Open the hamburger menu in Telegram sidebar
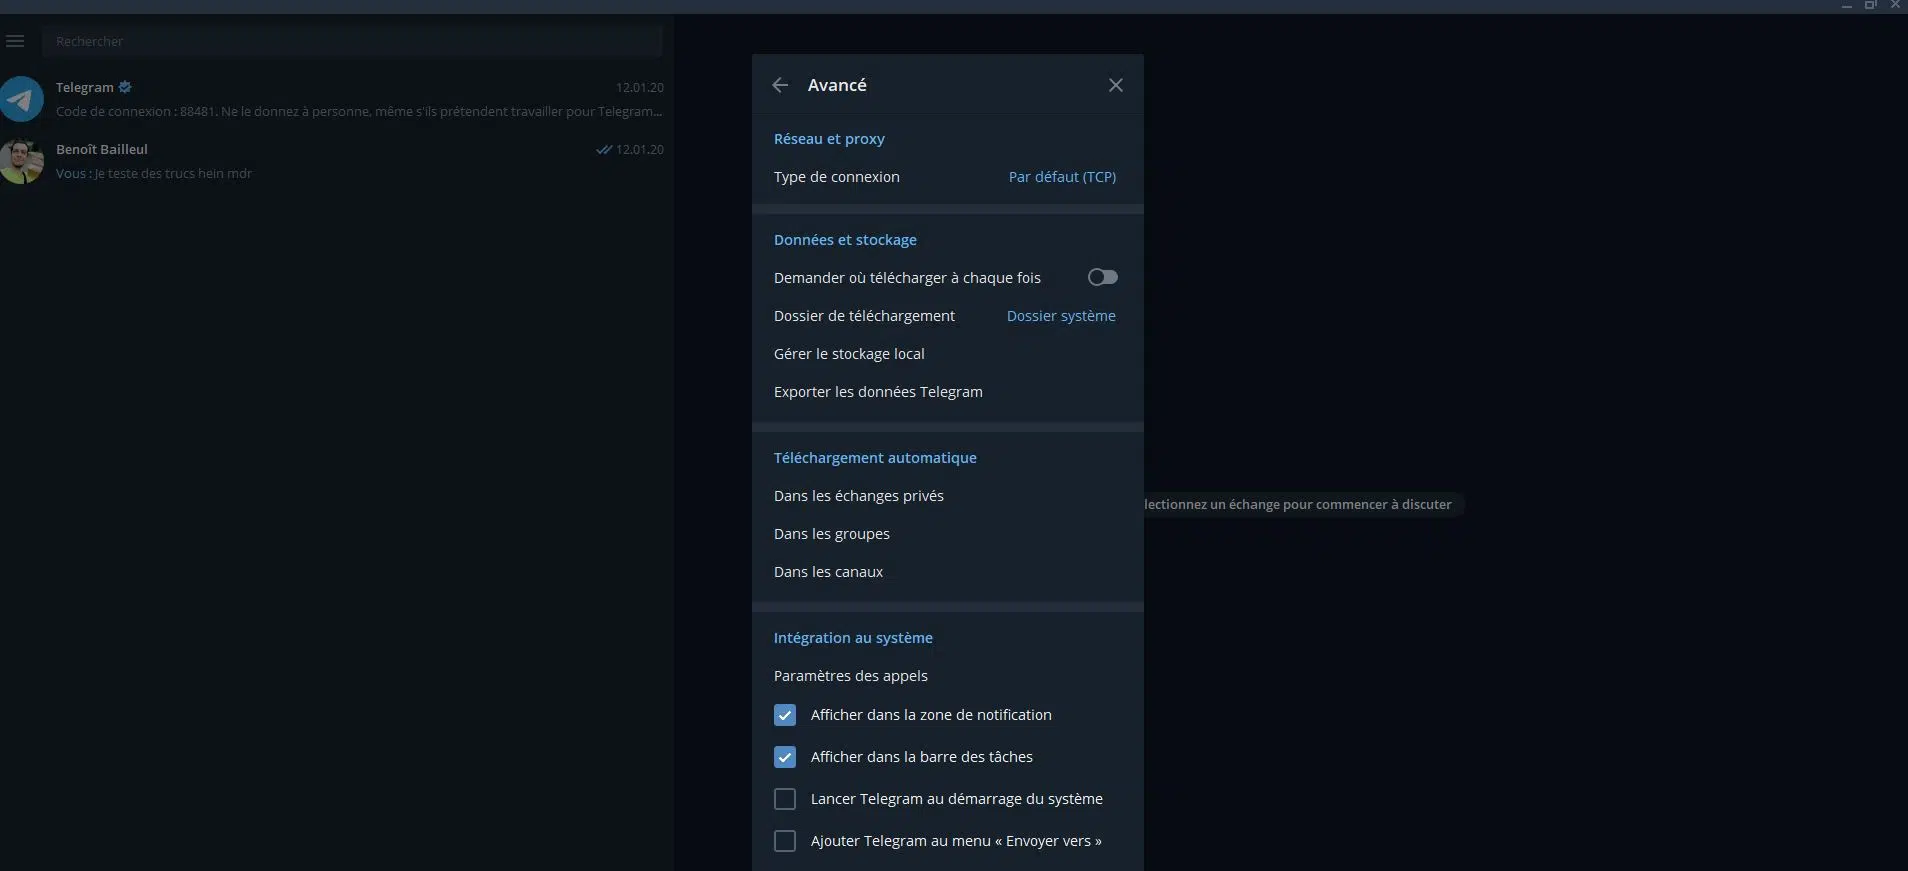Image resolution: width=1908 pixels, height=871 pixels. (15, 41)
